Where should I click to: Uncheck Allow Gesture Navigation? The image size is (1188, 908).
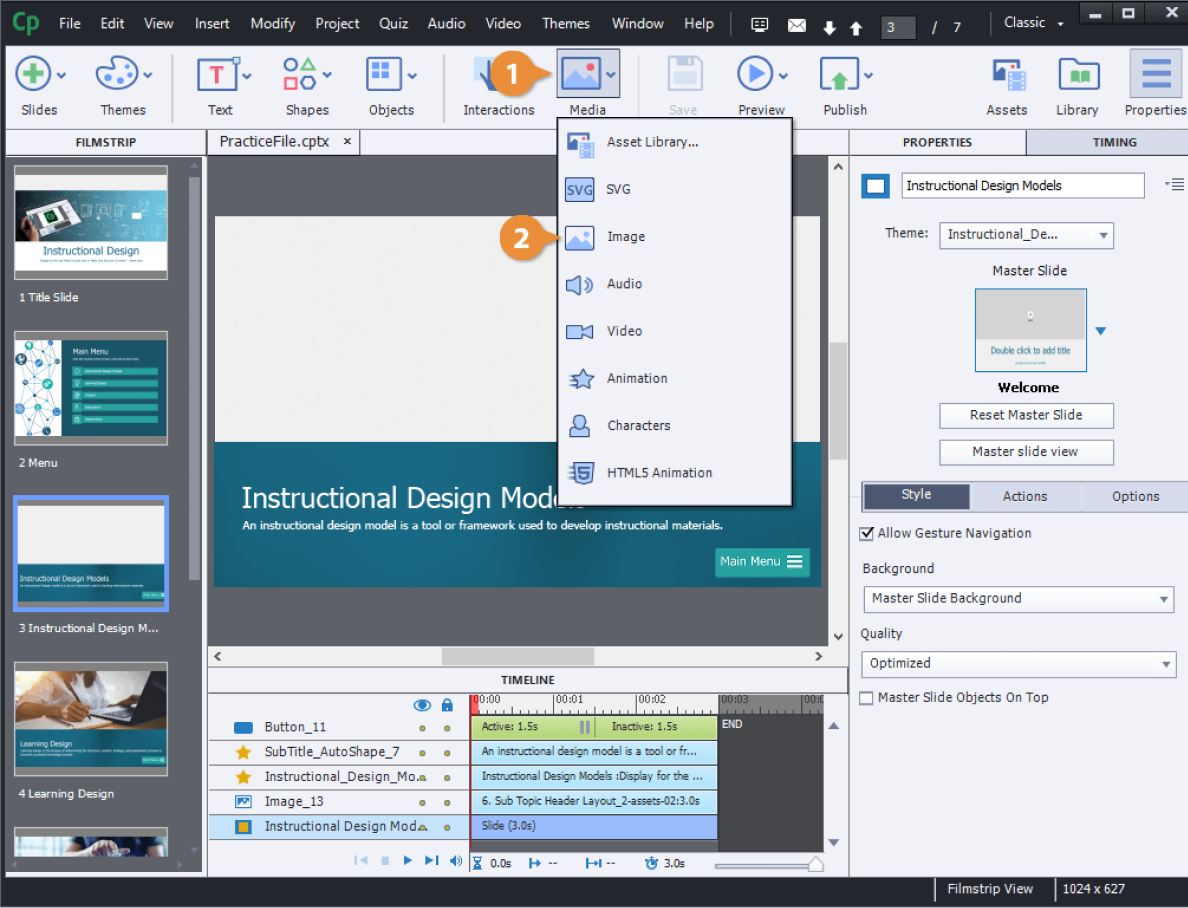(x=866, y=533)
